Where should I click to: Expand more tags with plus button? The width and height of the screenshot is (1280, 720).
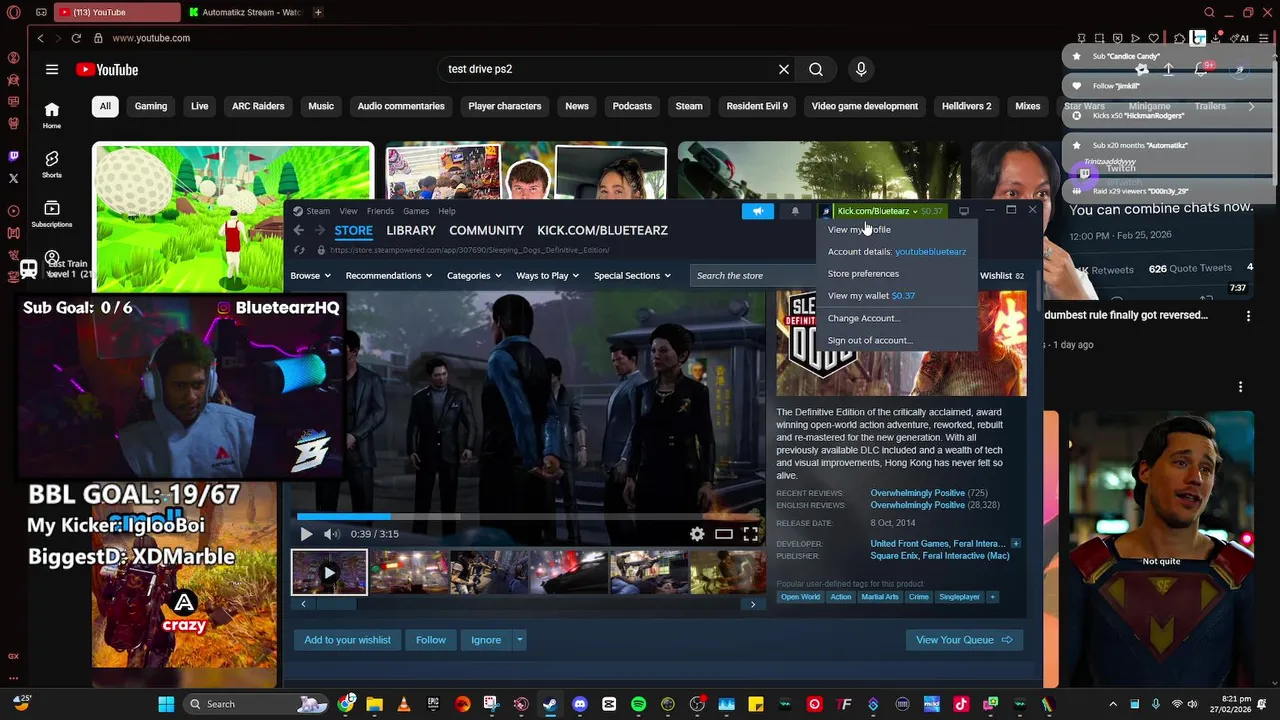(x=992, y=597)
